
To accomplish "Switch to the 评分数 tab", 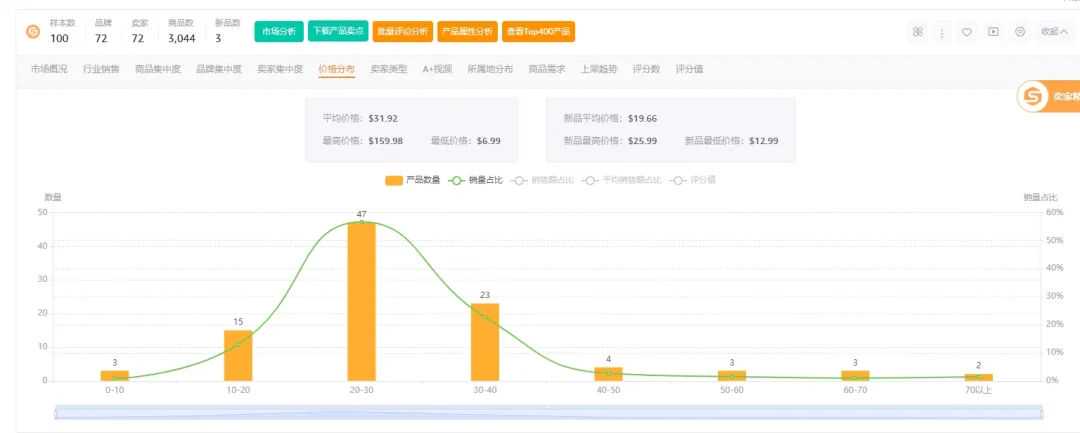I will [x=646, y=69].
